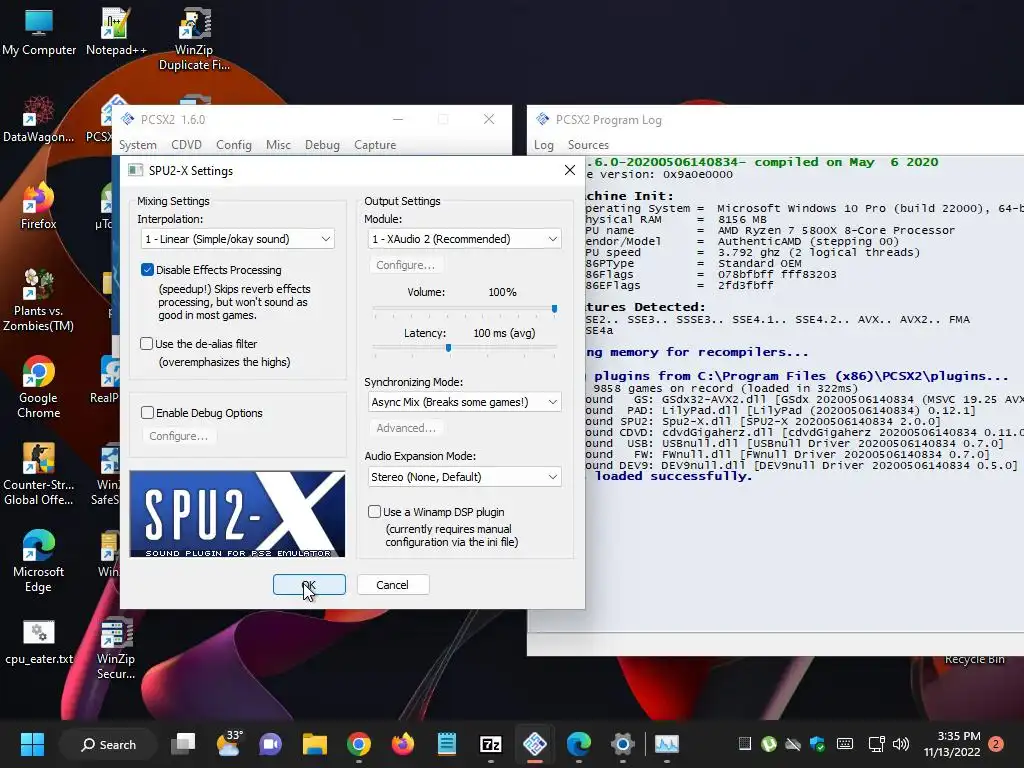Image resolution: width=1024 pixels, height=768 pixels.
Task: Switch to the PCSX2 taskbar icon
Action: pos(535,744)
